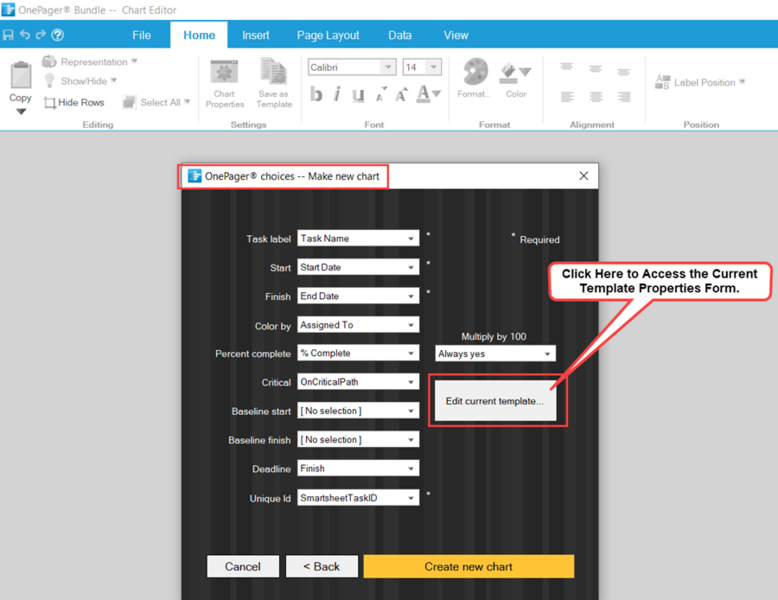Align text center
The image size is (778, 600).
[596, 96]
